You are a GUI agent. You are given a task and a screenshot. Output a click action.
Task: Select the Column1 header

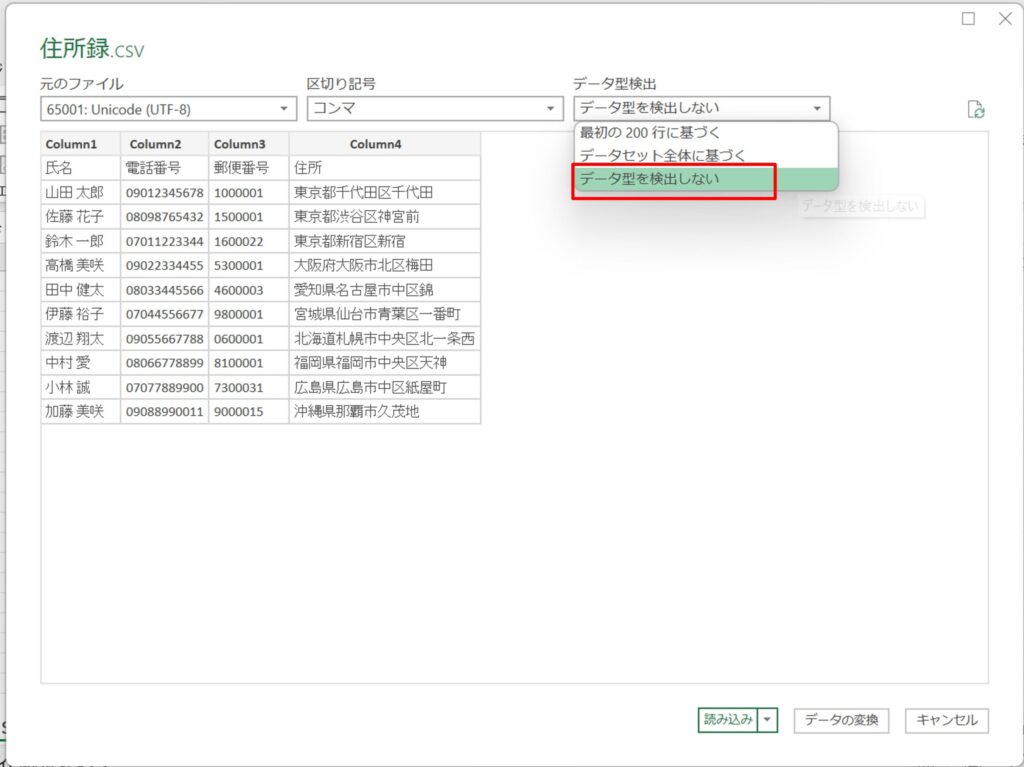(80, 144)
